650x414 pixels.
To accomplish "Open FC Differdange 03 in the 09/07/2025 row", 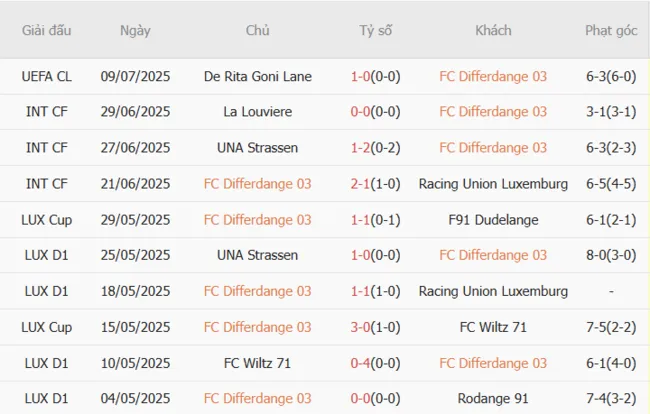I will coord(493,76).
